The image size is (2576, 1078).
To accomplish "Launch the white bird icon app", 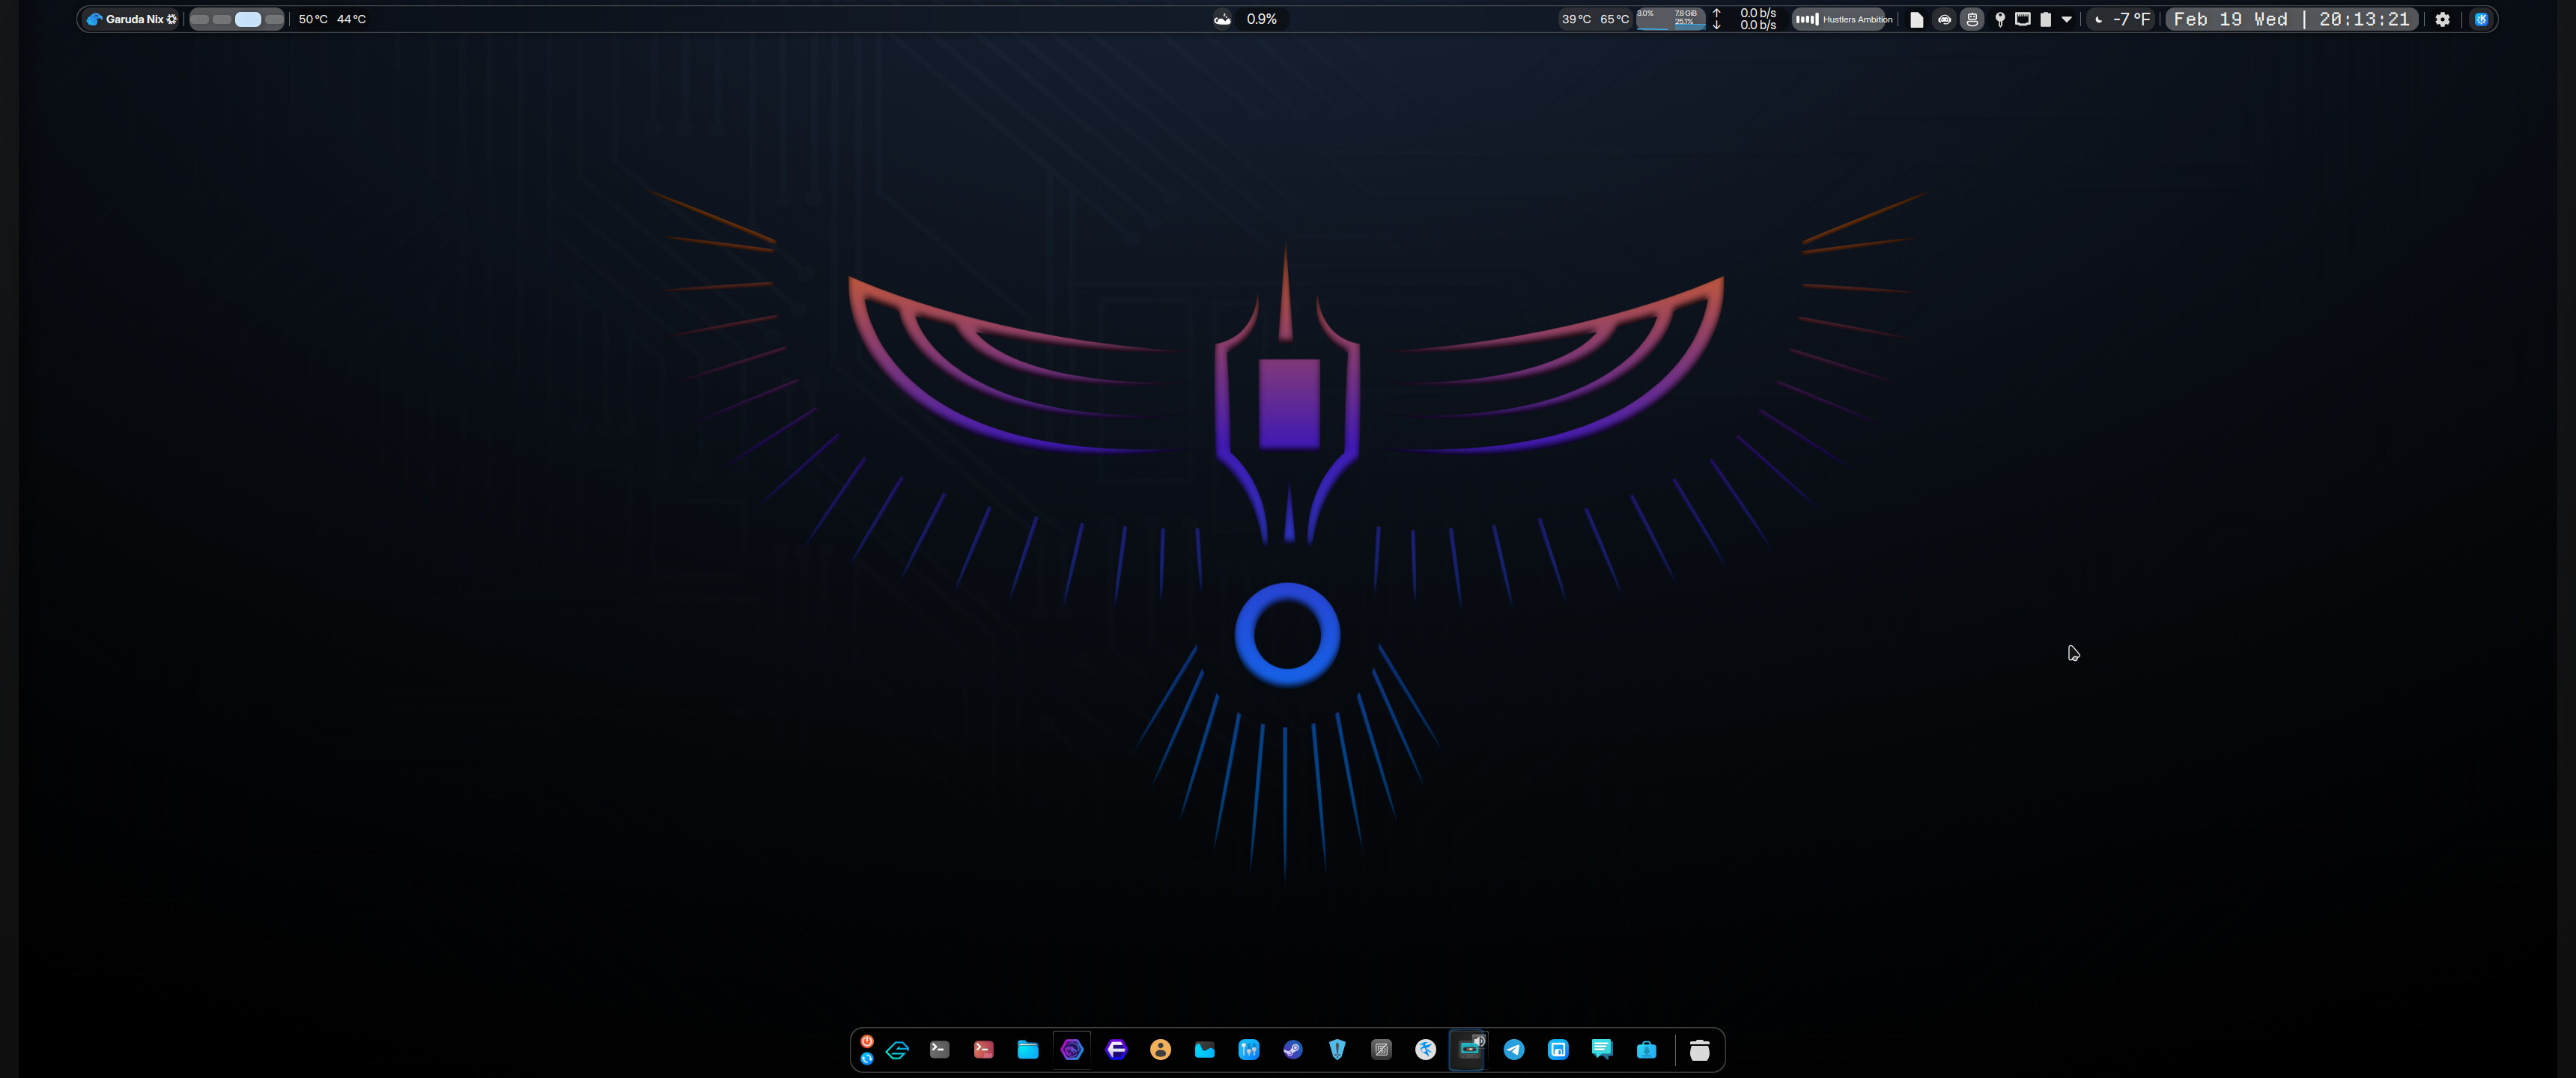I will click(x=1426, y=1050).
